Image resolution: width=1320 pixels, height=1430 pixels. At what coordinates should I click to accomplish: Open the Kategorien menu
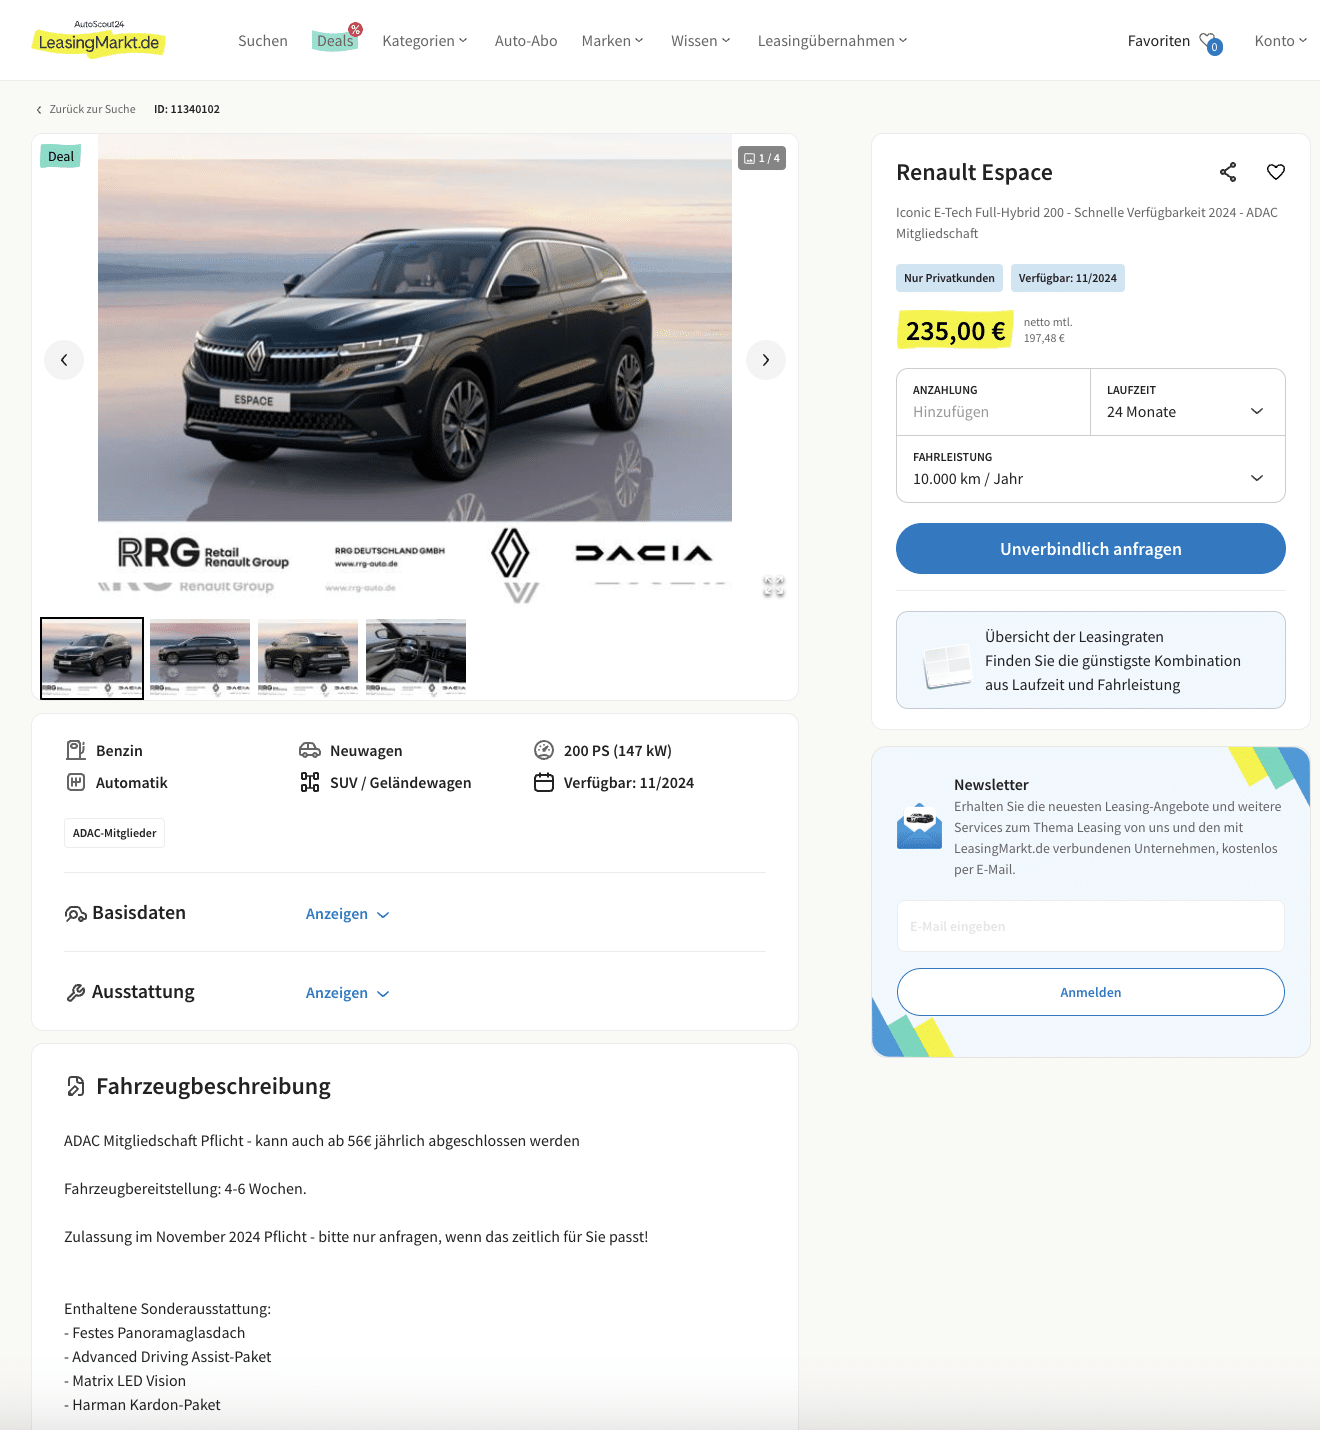point(425,41)
